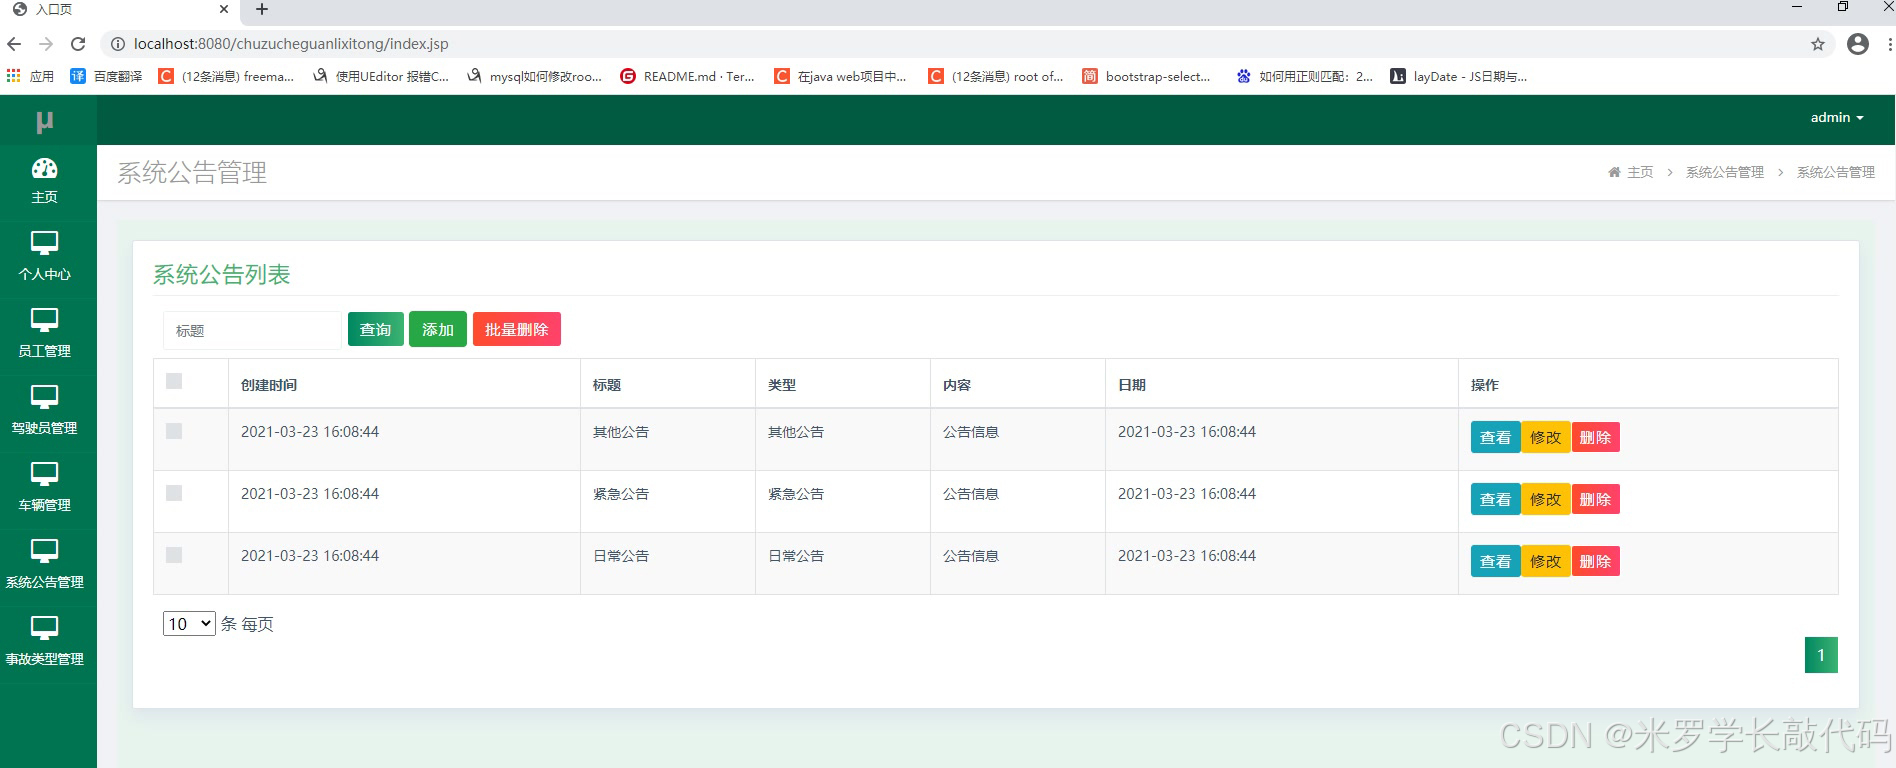The height and width of the screenshot is (768, 1896).
Task: Click the home icon in breadcrumb
Action: click(x=1614, y=172)
